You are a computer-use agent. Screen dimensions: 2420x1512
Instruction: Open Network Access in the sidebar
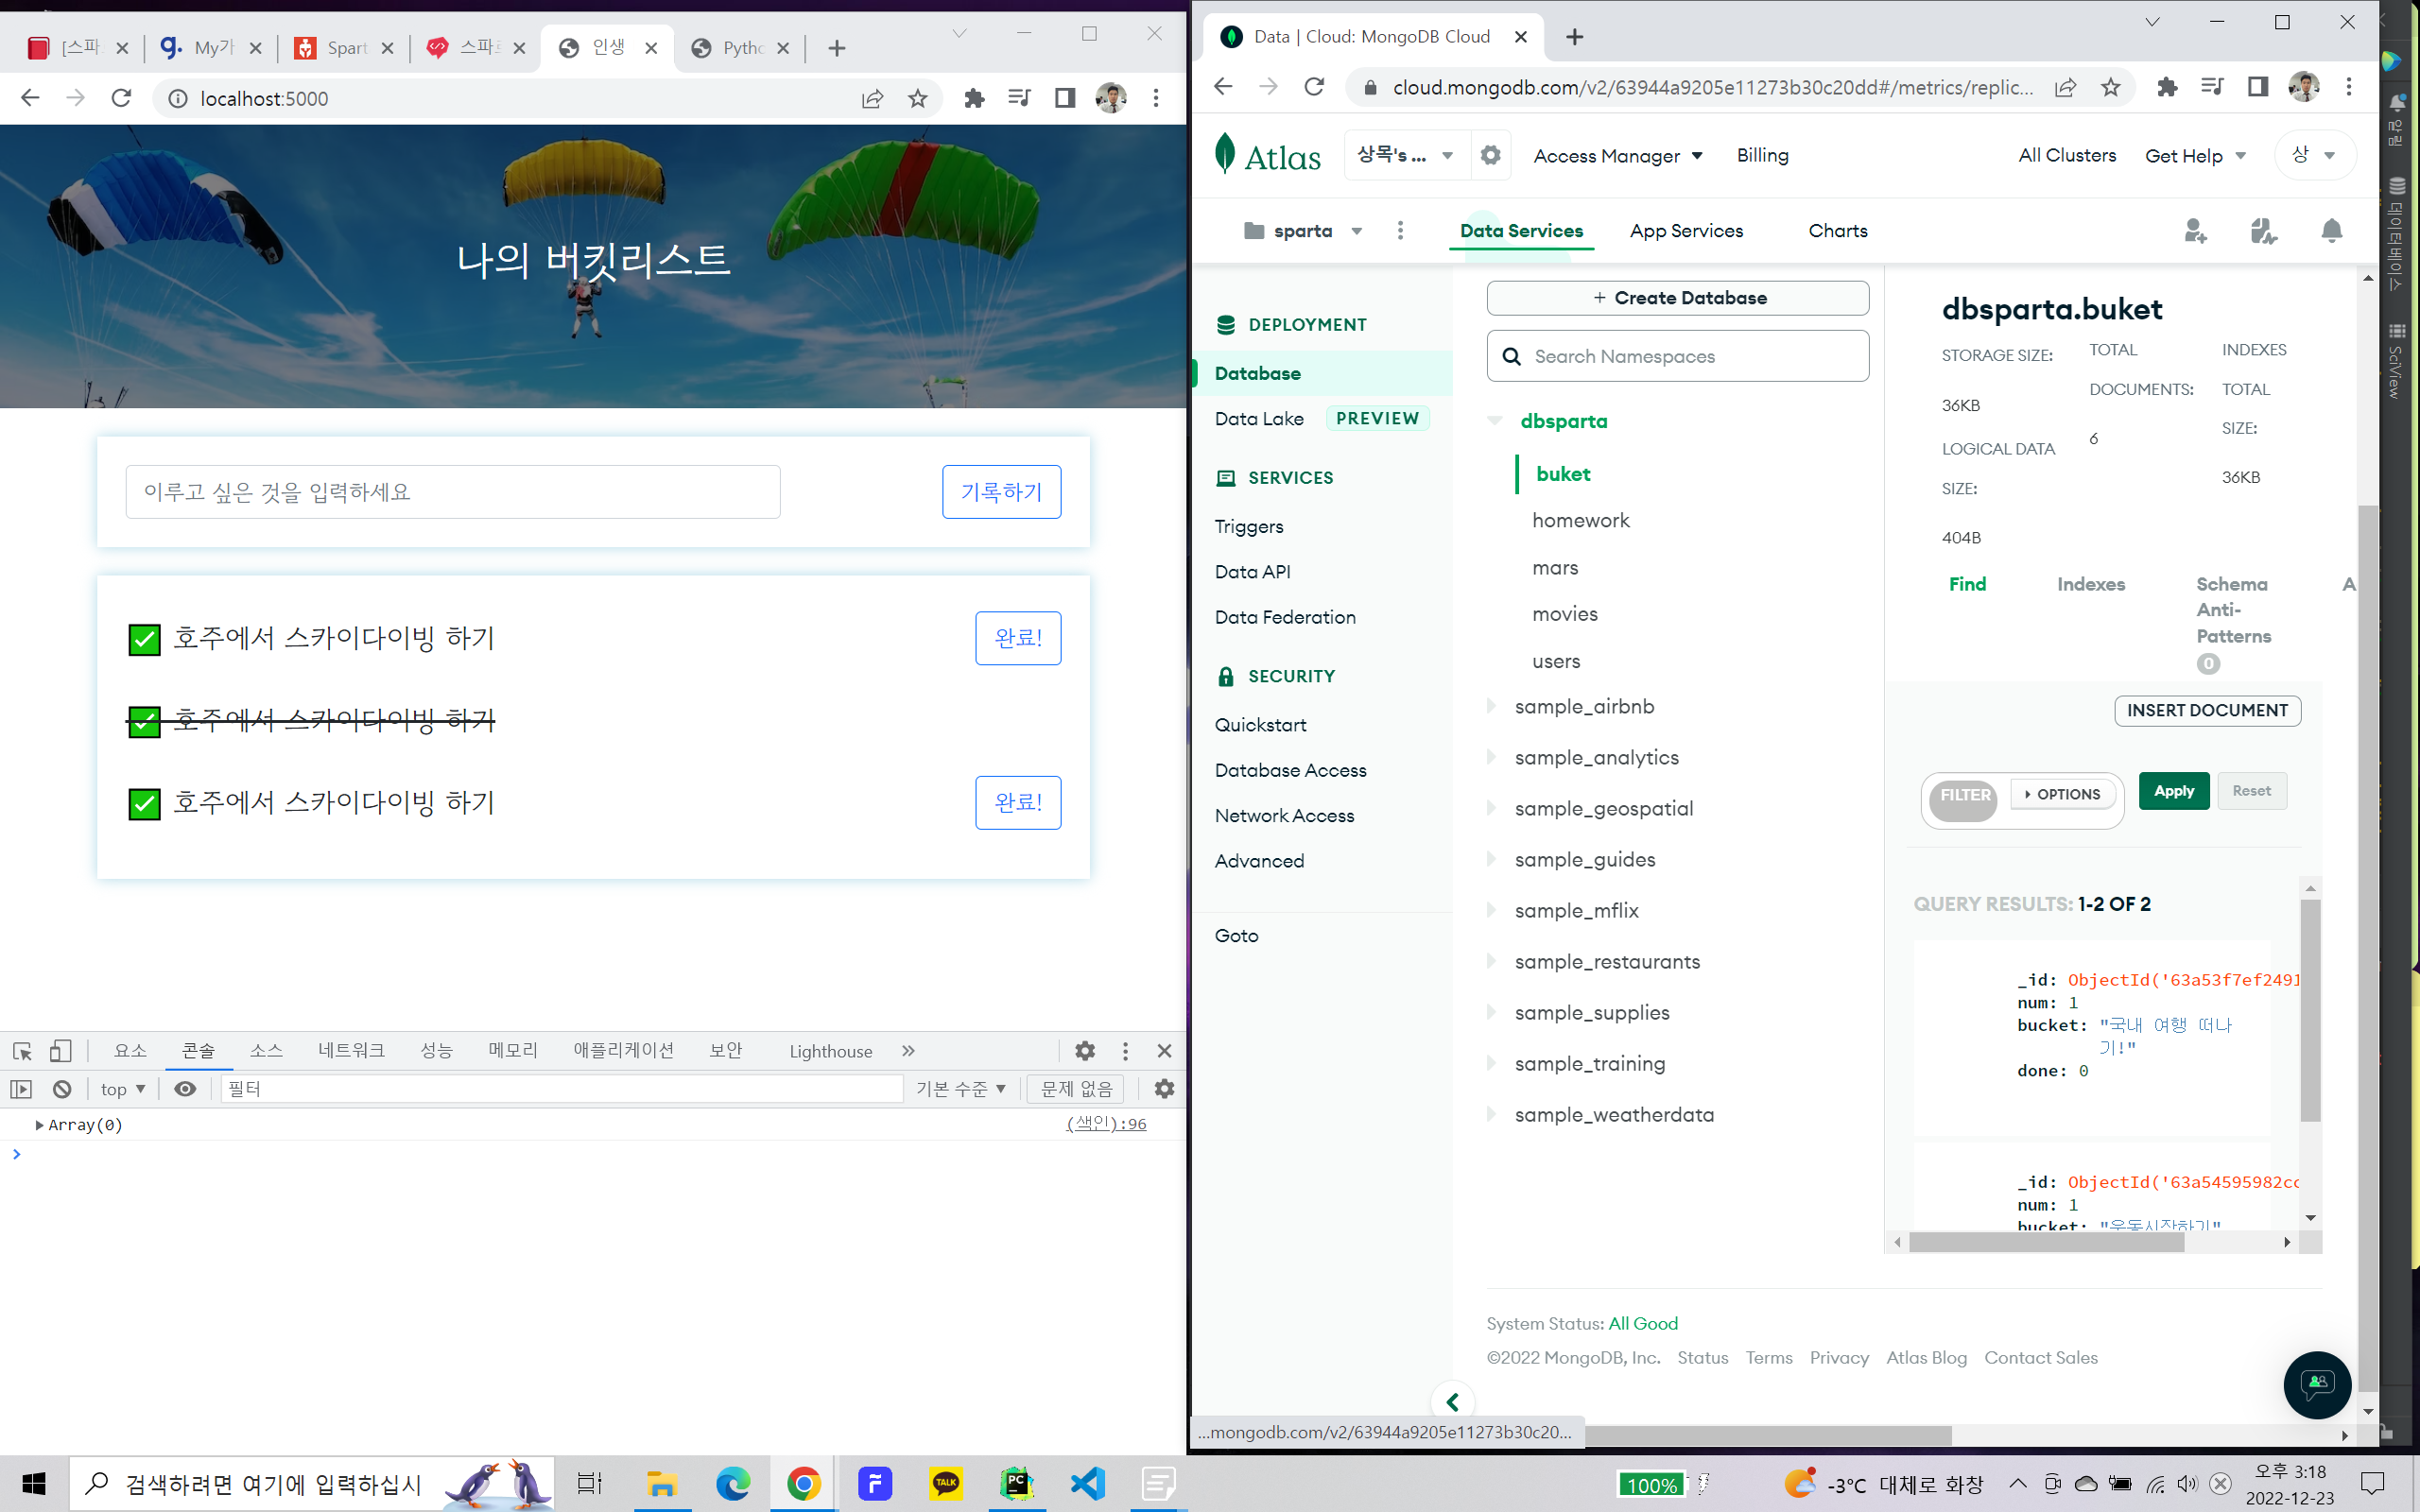click(1284, 815)
